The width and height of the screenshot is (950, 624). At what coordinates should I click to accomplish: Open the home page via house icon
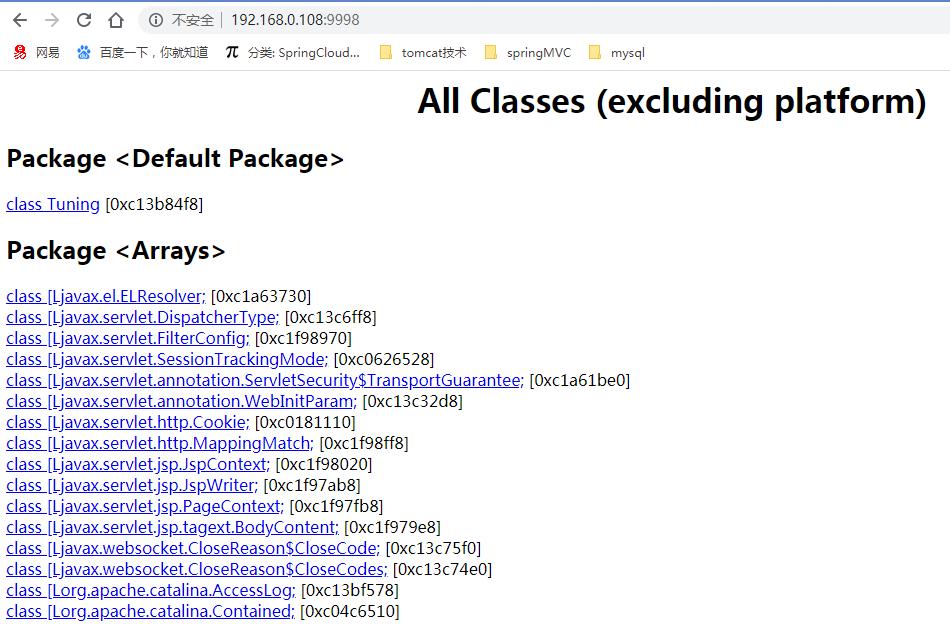point(116,20)
